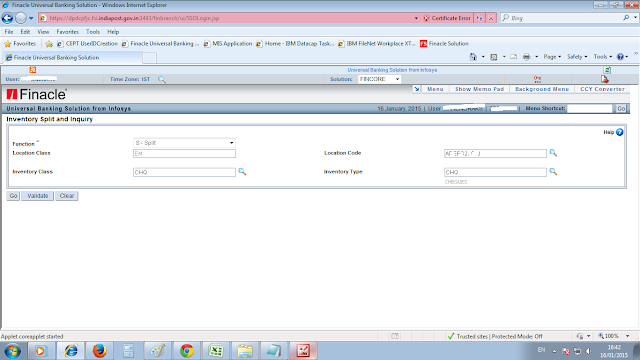Open the Finacle Solution favorite link
The image size is (640, 360).
[x=444, y=44]
